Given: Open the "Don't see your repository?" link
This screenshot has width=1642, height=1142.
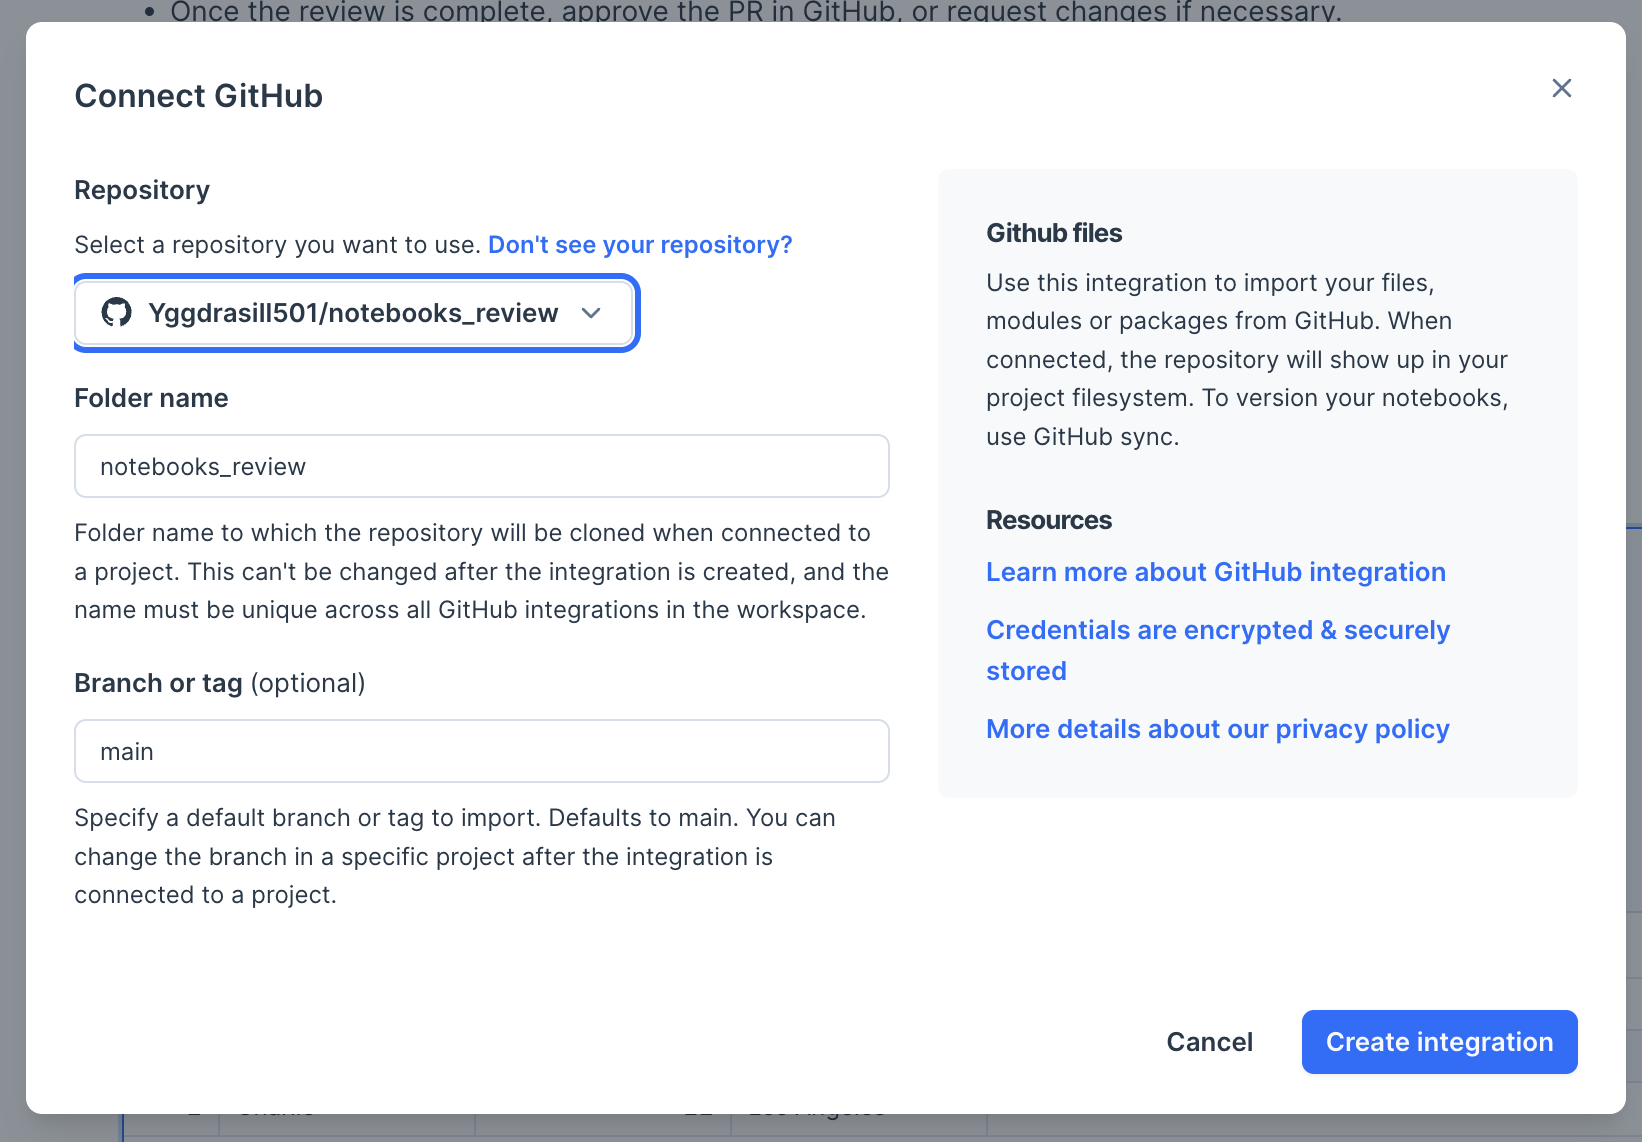Looking at the screenshot, I should [640, 245].
